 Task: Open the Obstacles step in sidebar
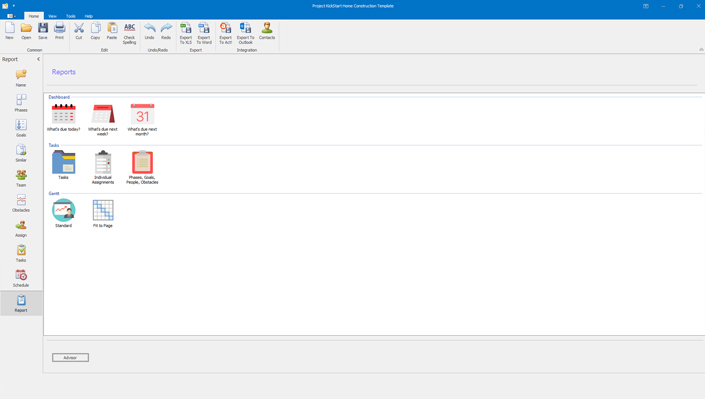coord(21,203)
